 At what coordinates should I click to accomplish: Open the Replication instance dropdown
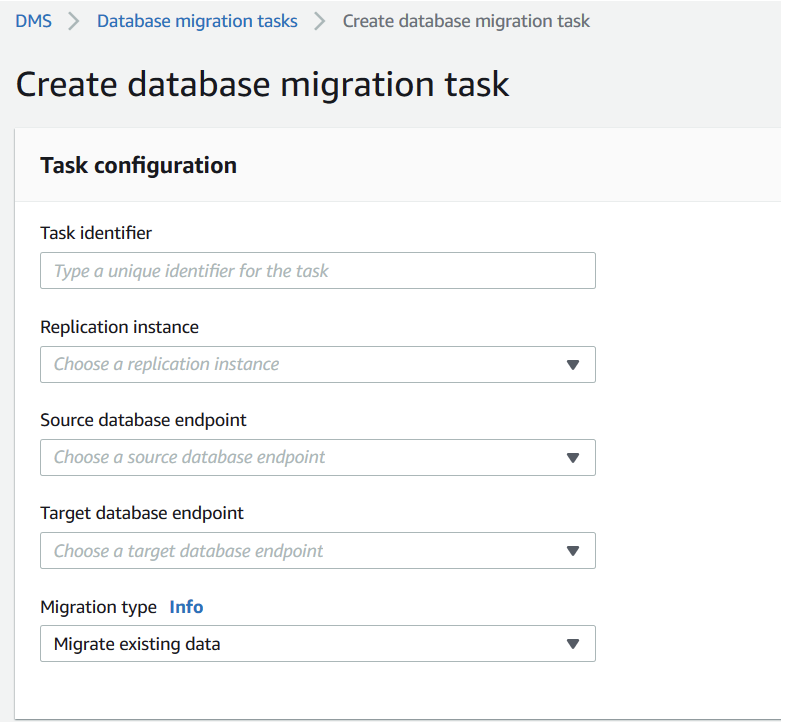click(318, 364)
